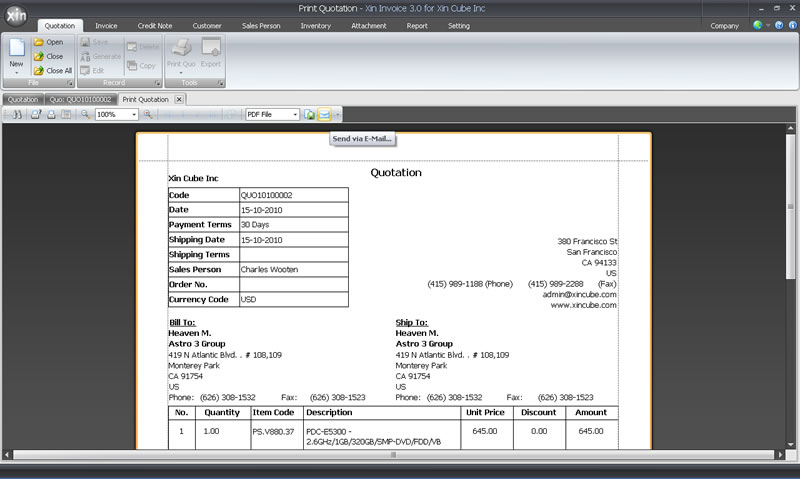Open the Attachment ribbon tab

368,26
